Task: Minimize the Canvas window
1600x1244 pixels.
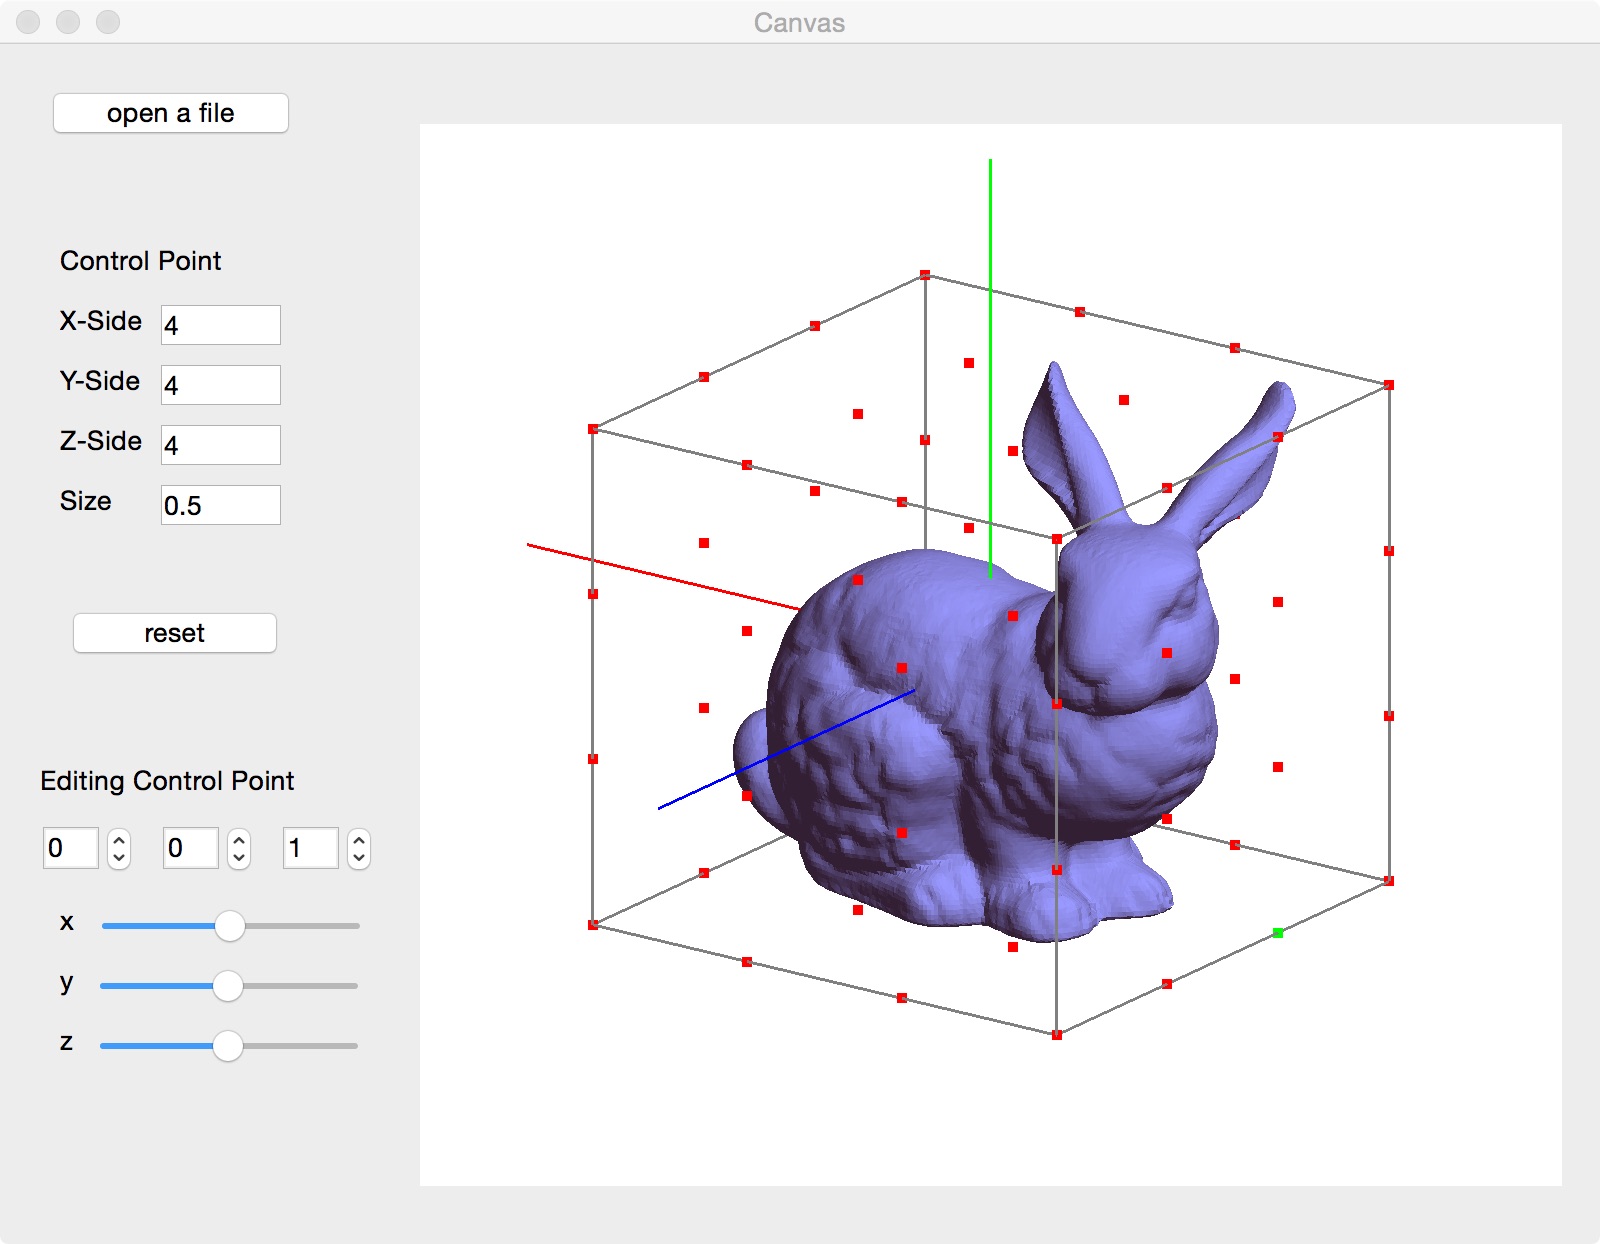Action: pos(68,22)
